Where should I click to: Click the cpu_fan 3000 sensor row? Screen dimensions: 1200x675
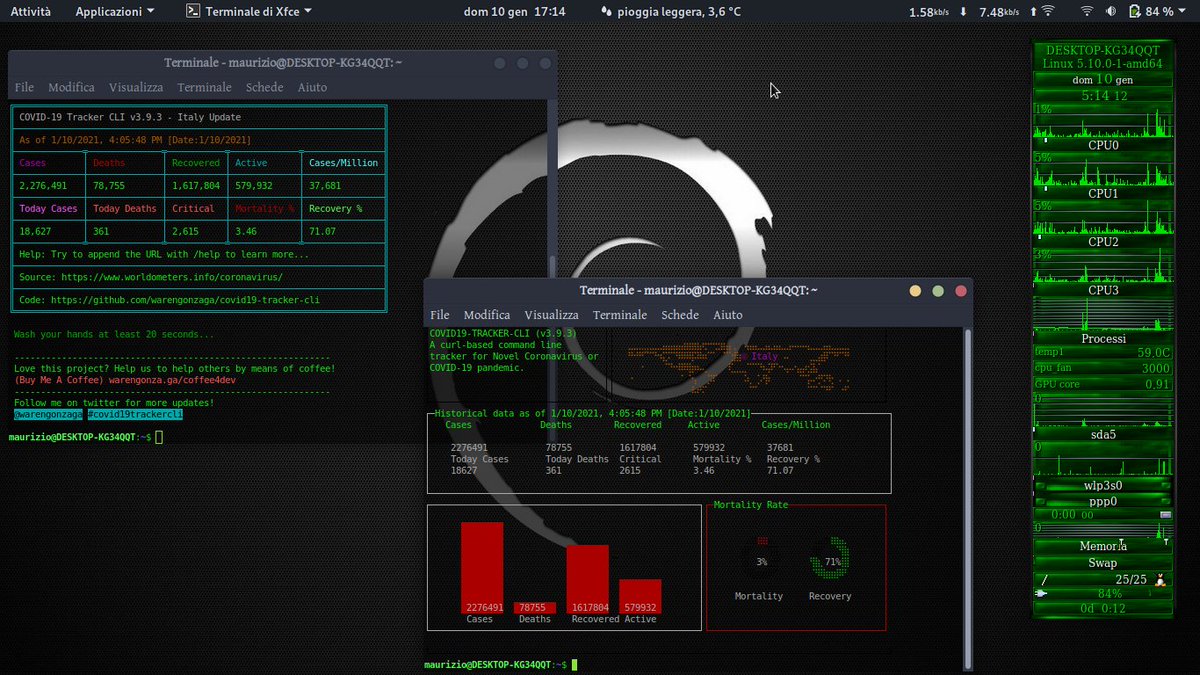(x=1102, y=368)
